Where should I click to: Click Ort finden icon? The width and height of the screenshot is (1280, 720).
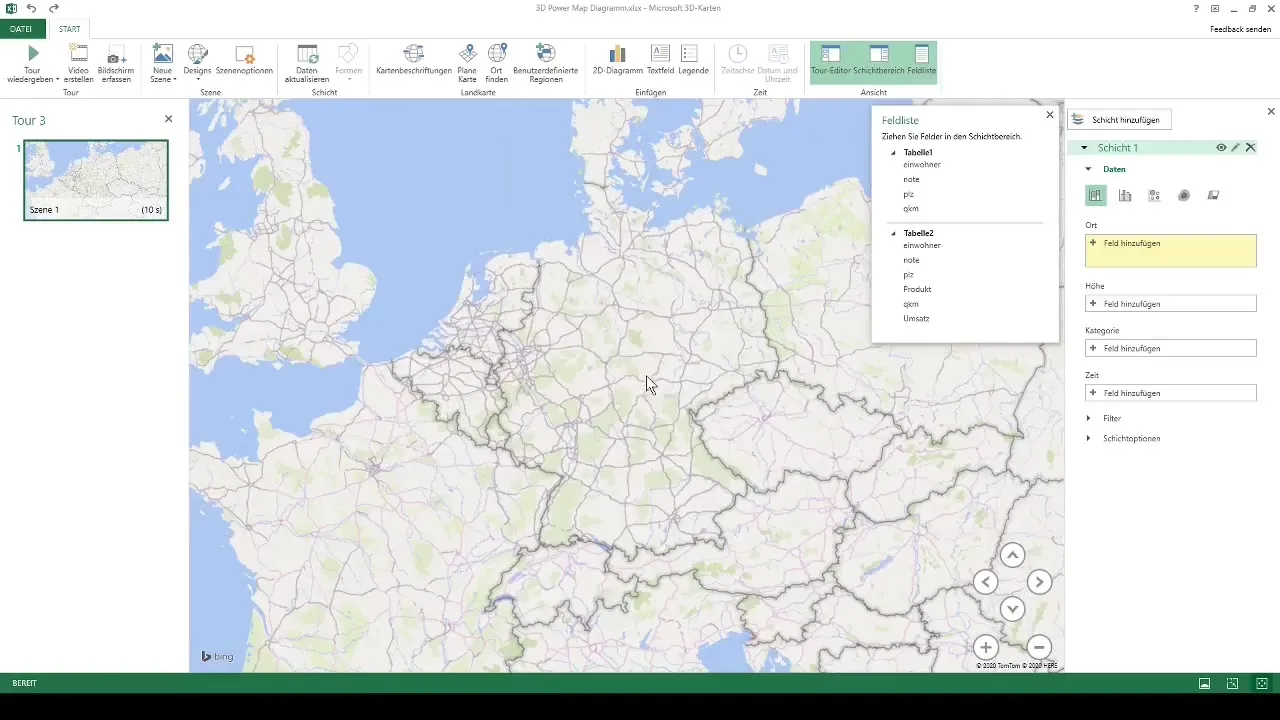pos(496,54)
